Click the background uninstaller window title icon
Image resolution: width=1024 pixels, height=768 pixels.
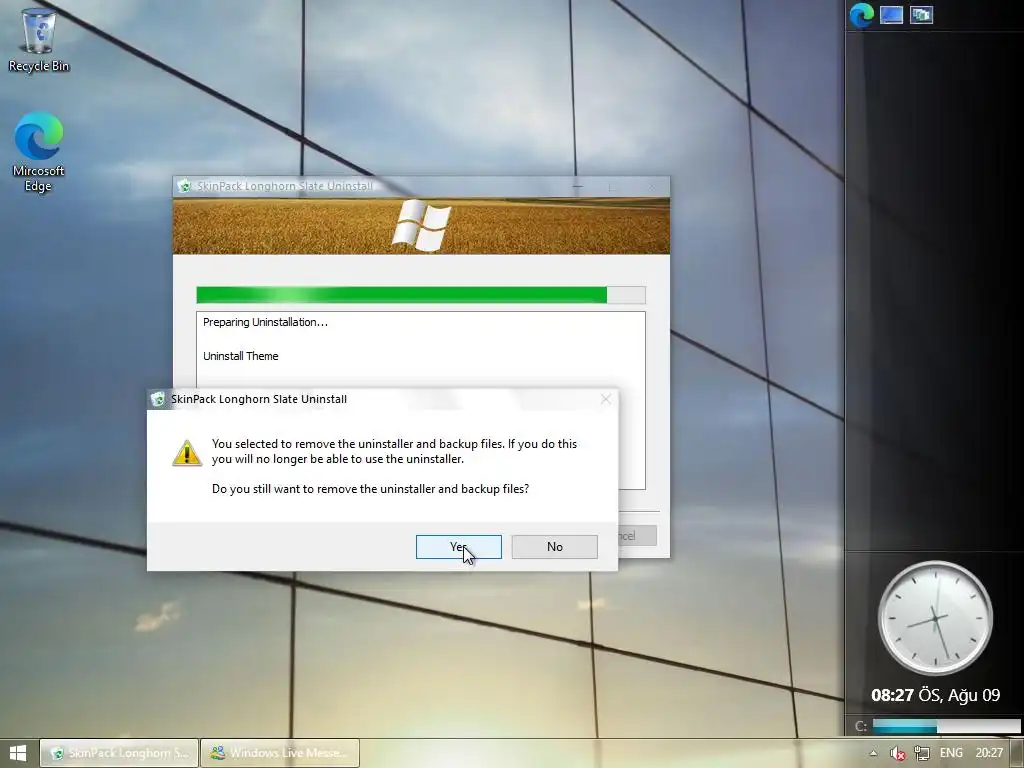[x=184, y=186]
